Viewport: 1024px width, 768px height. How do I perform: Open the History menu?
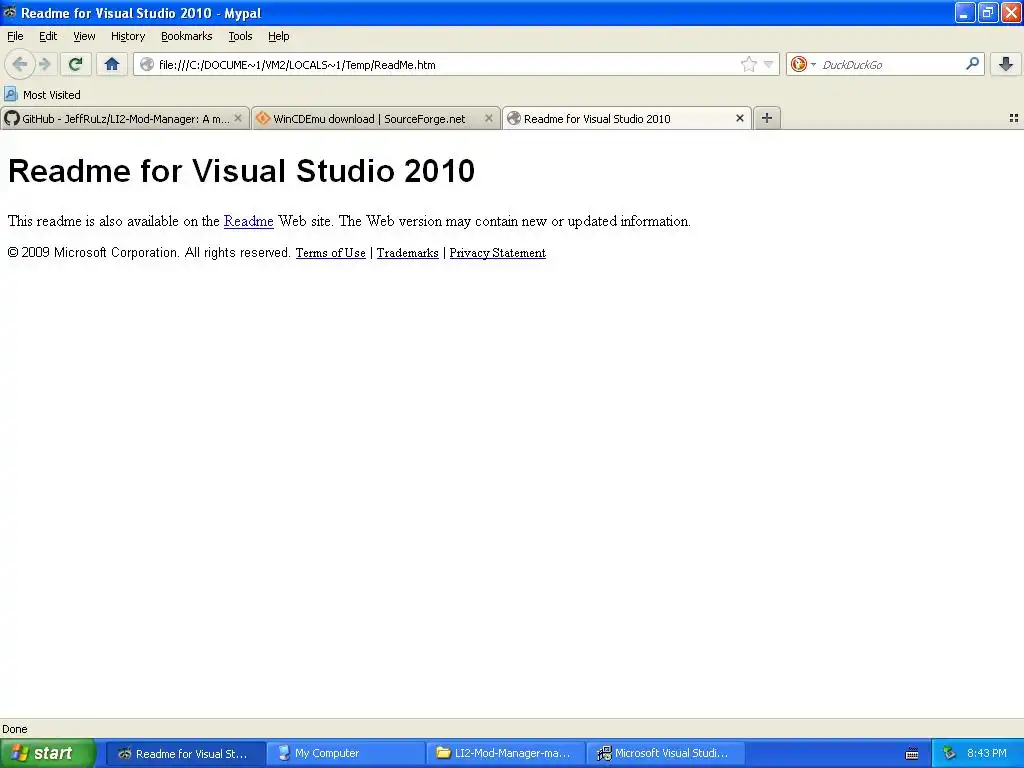[x=128, y=36]
